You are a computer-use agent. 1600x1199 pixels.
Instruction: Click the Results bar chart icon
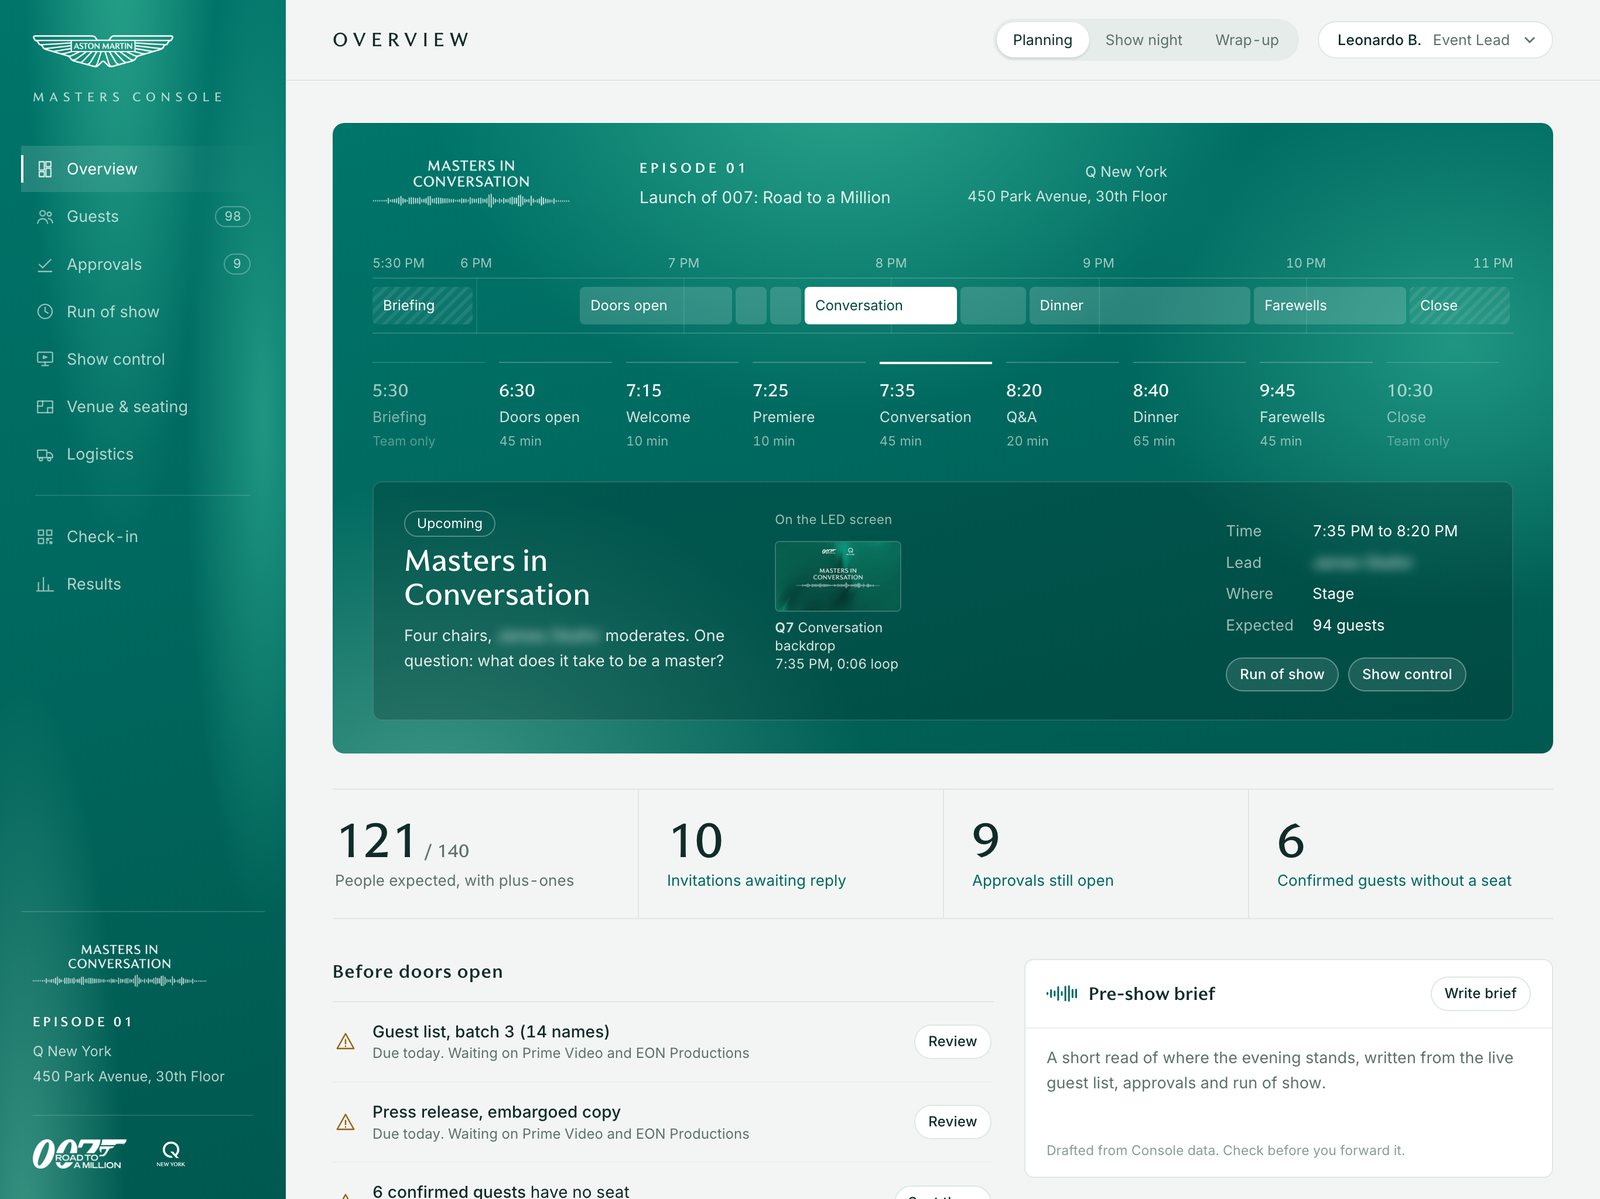[x=45, y=585]
